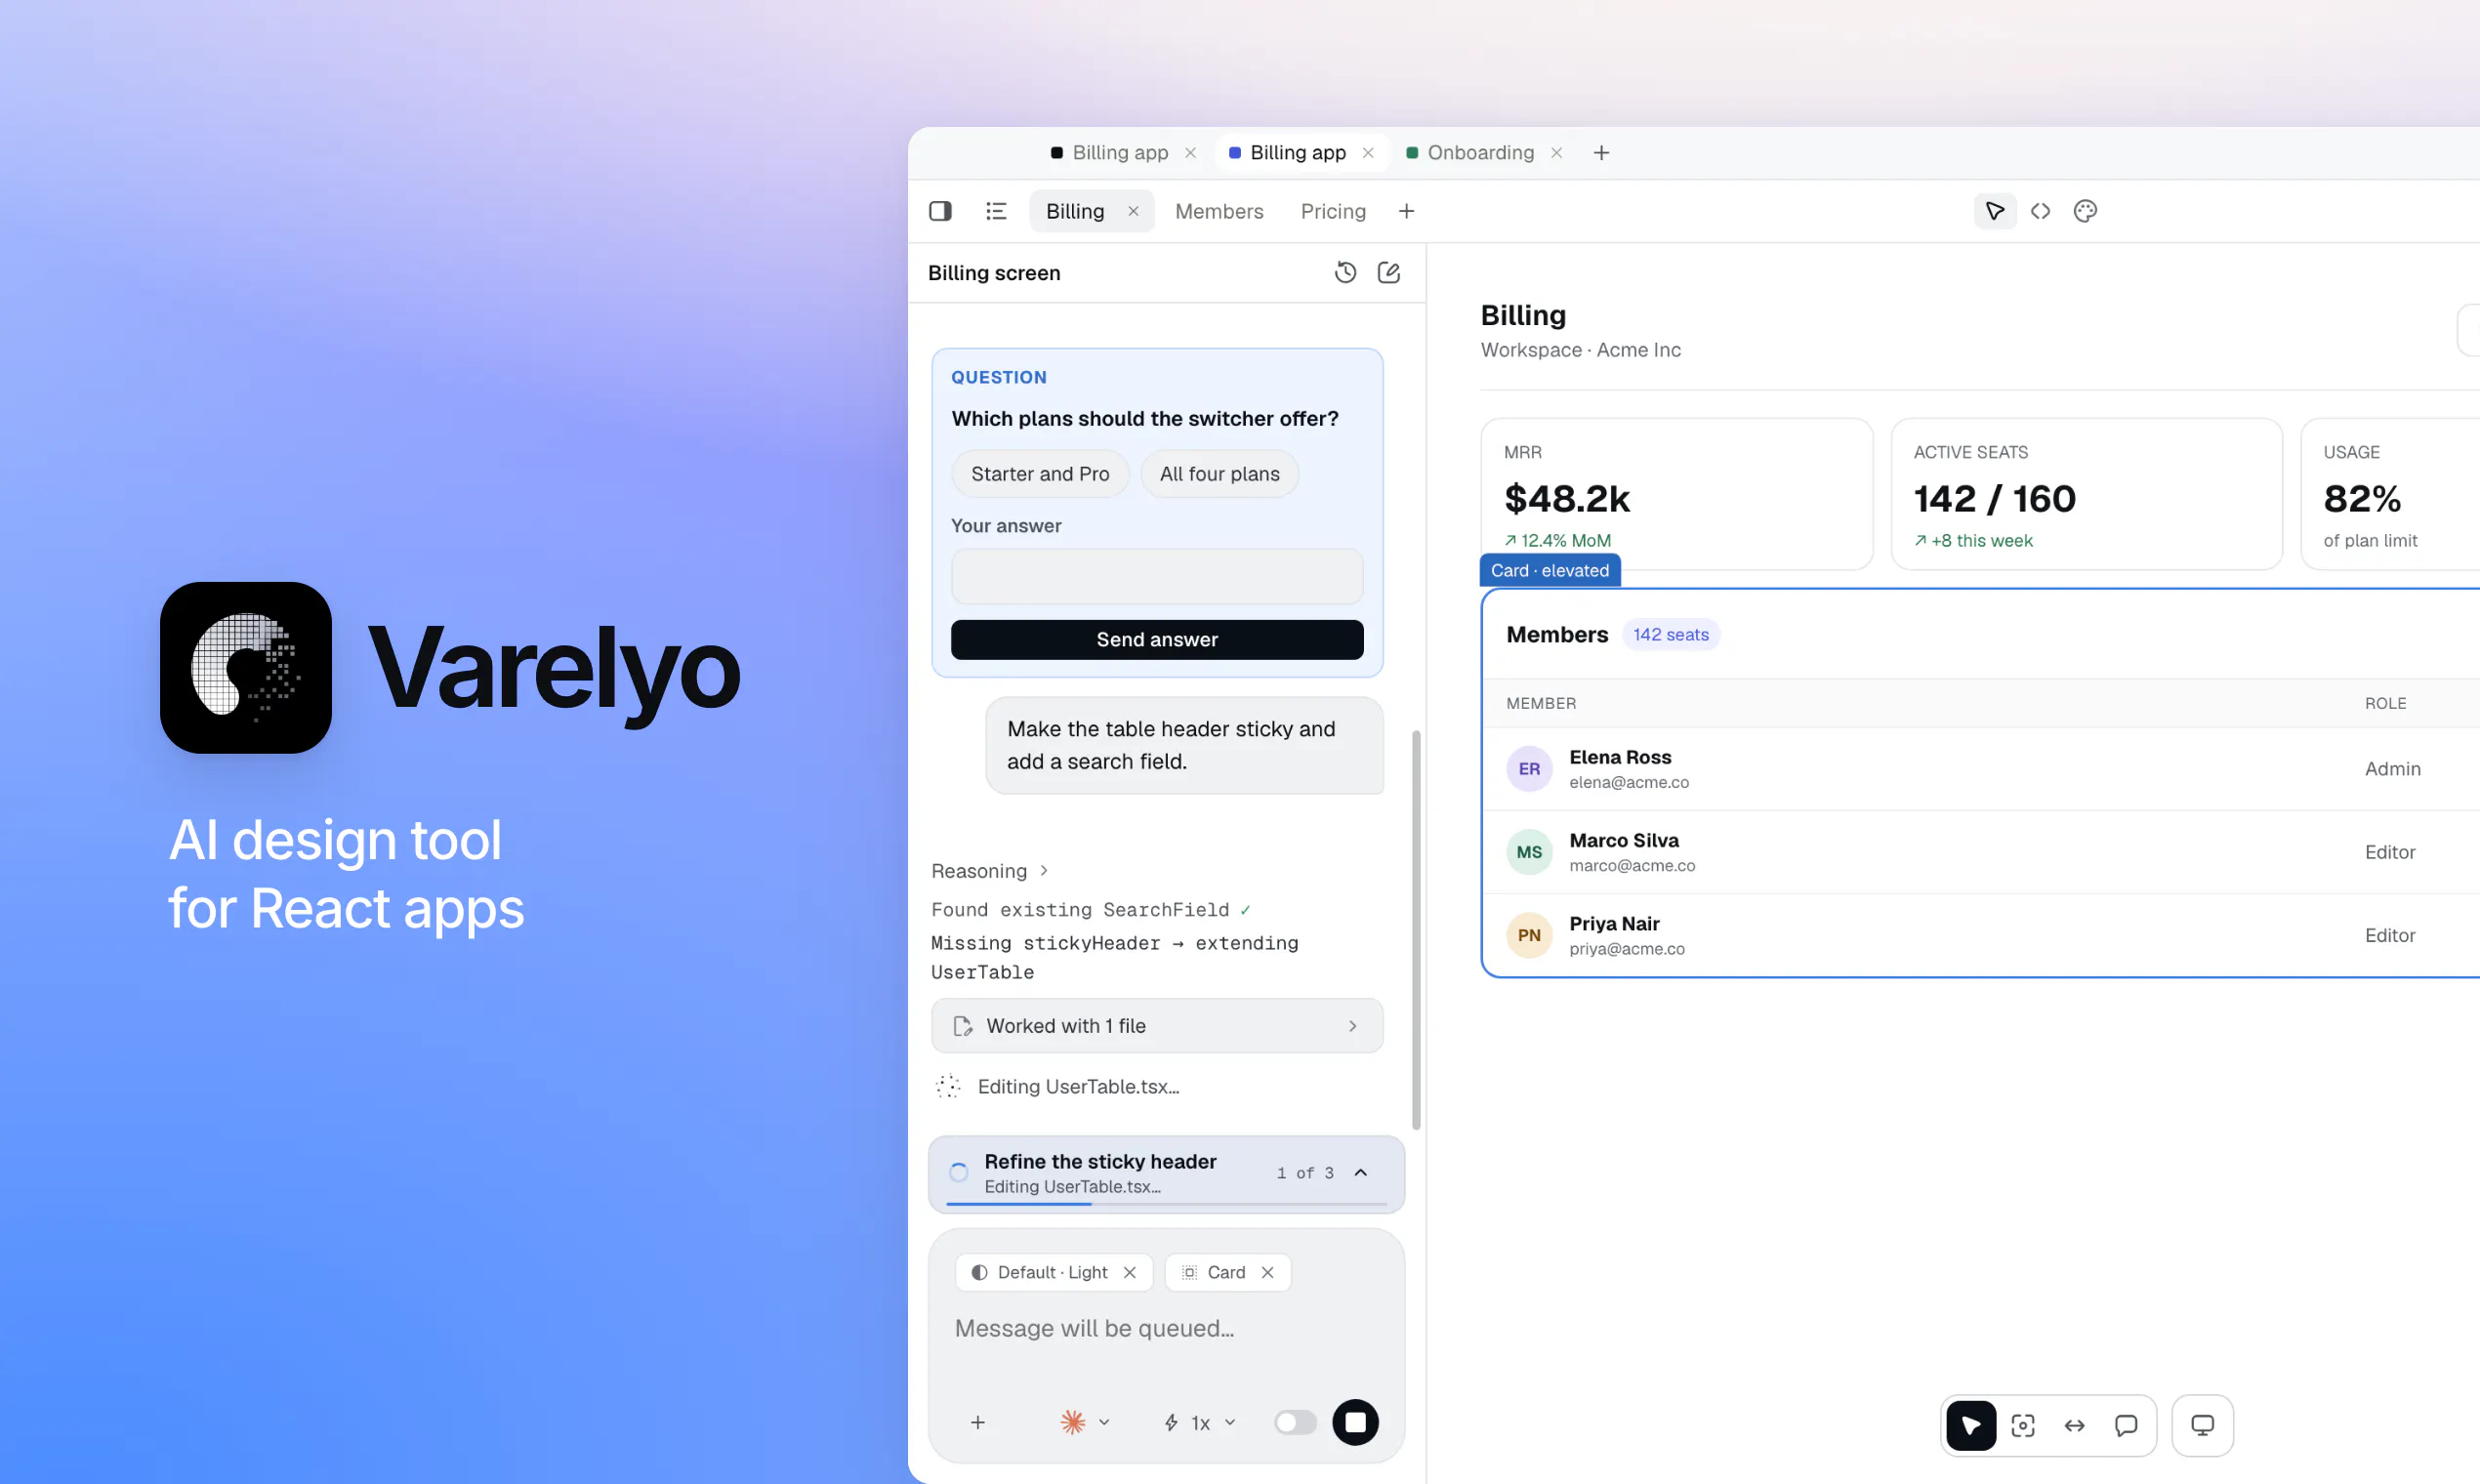Click the lightning speed icon
Viewport: 2480px width, 1484px height.
[x=1171, y=1422]
